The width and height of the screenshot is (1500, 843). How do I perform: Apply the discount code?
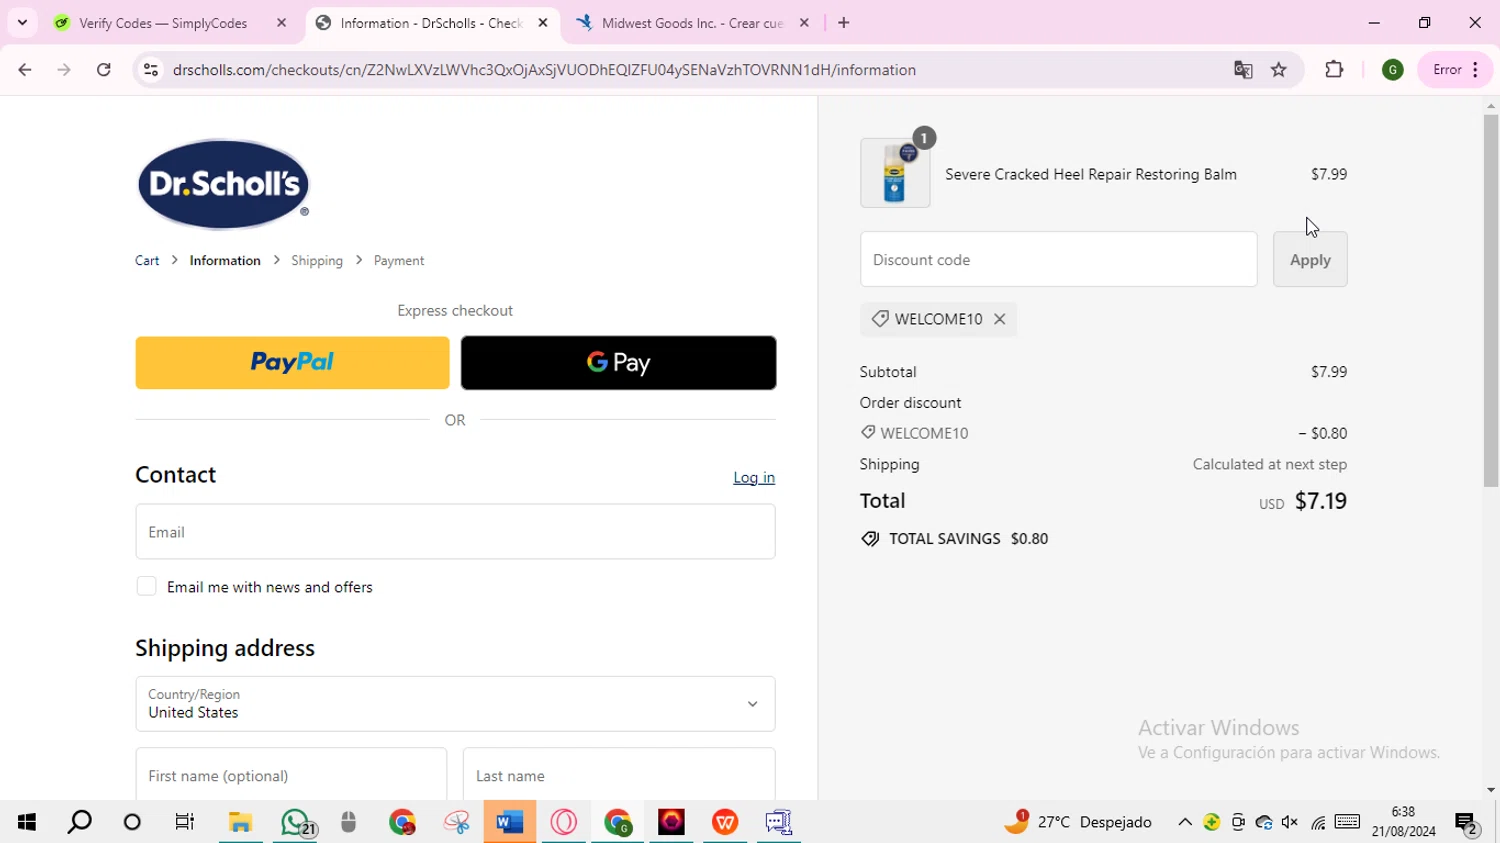[1310, 260]
